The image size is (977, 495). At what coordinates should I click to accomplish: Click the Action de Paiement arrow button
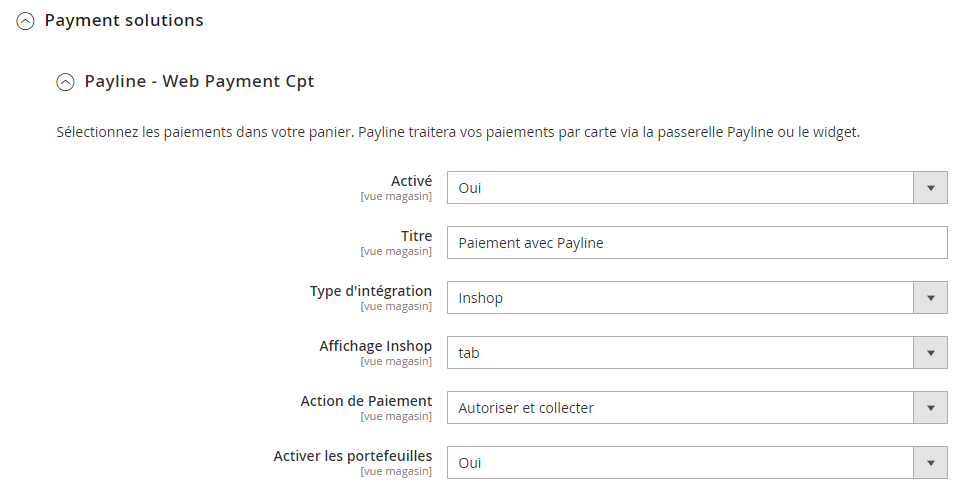coord(930,407)
